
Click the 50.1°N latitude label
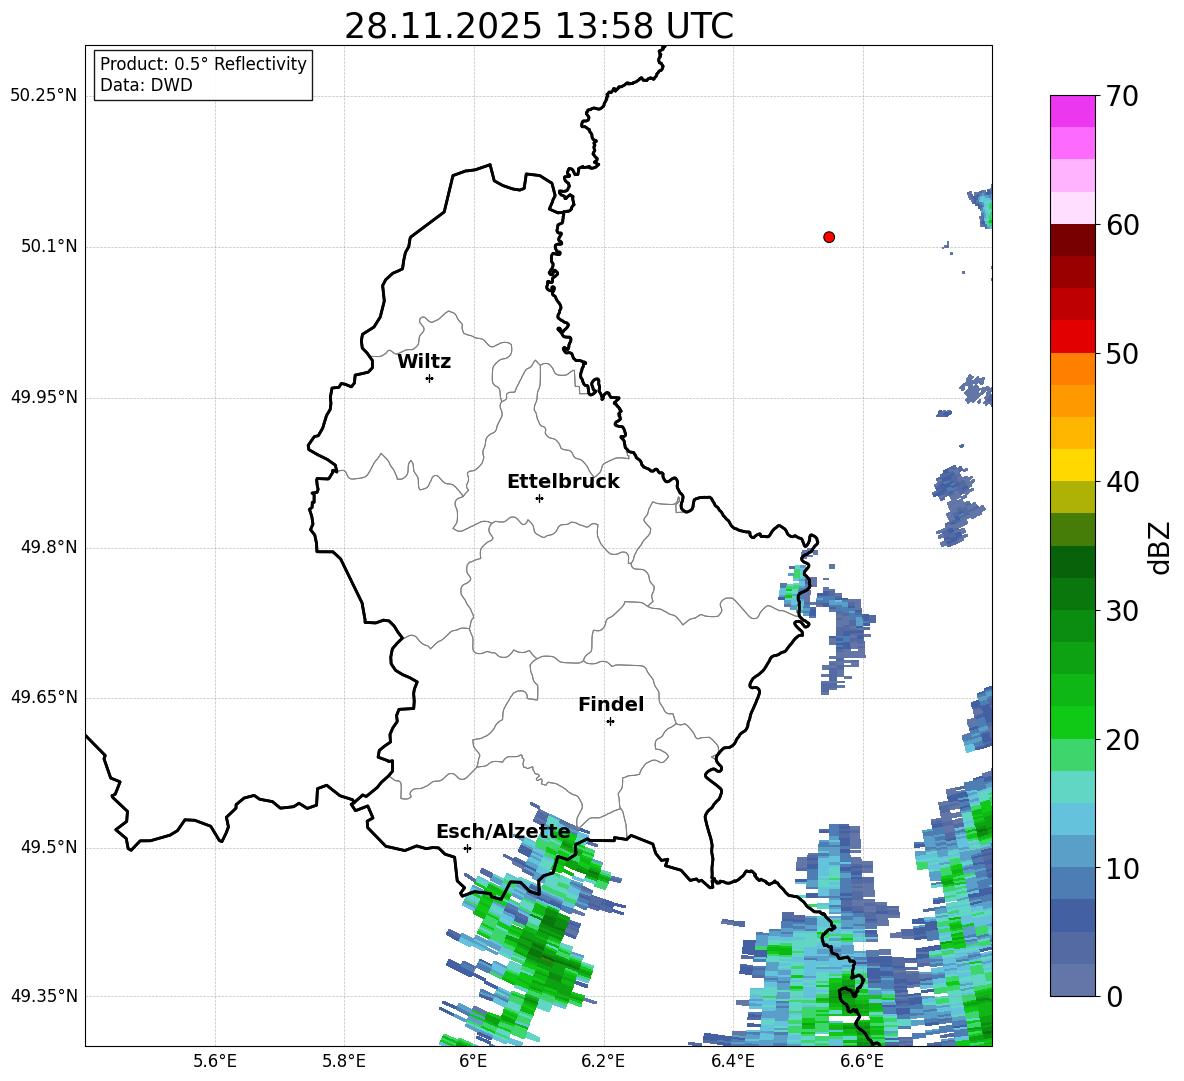[49, 246]
